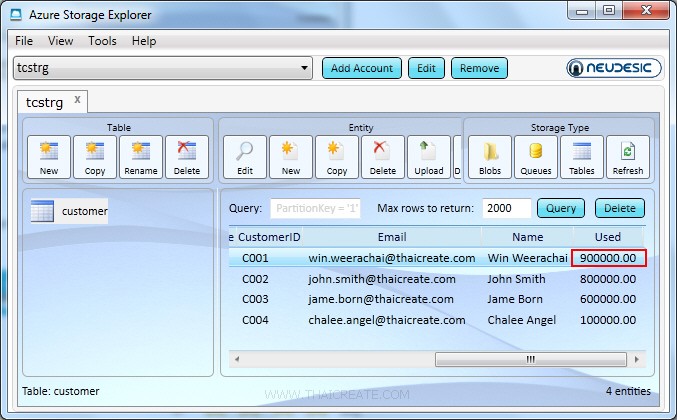Select the C002 row
The image size is (677, 420).
437,279
